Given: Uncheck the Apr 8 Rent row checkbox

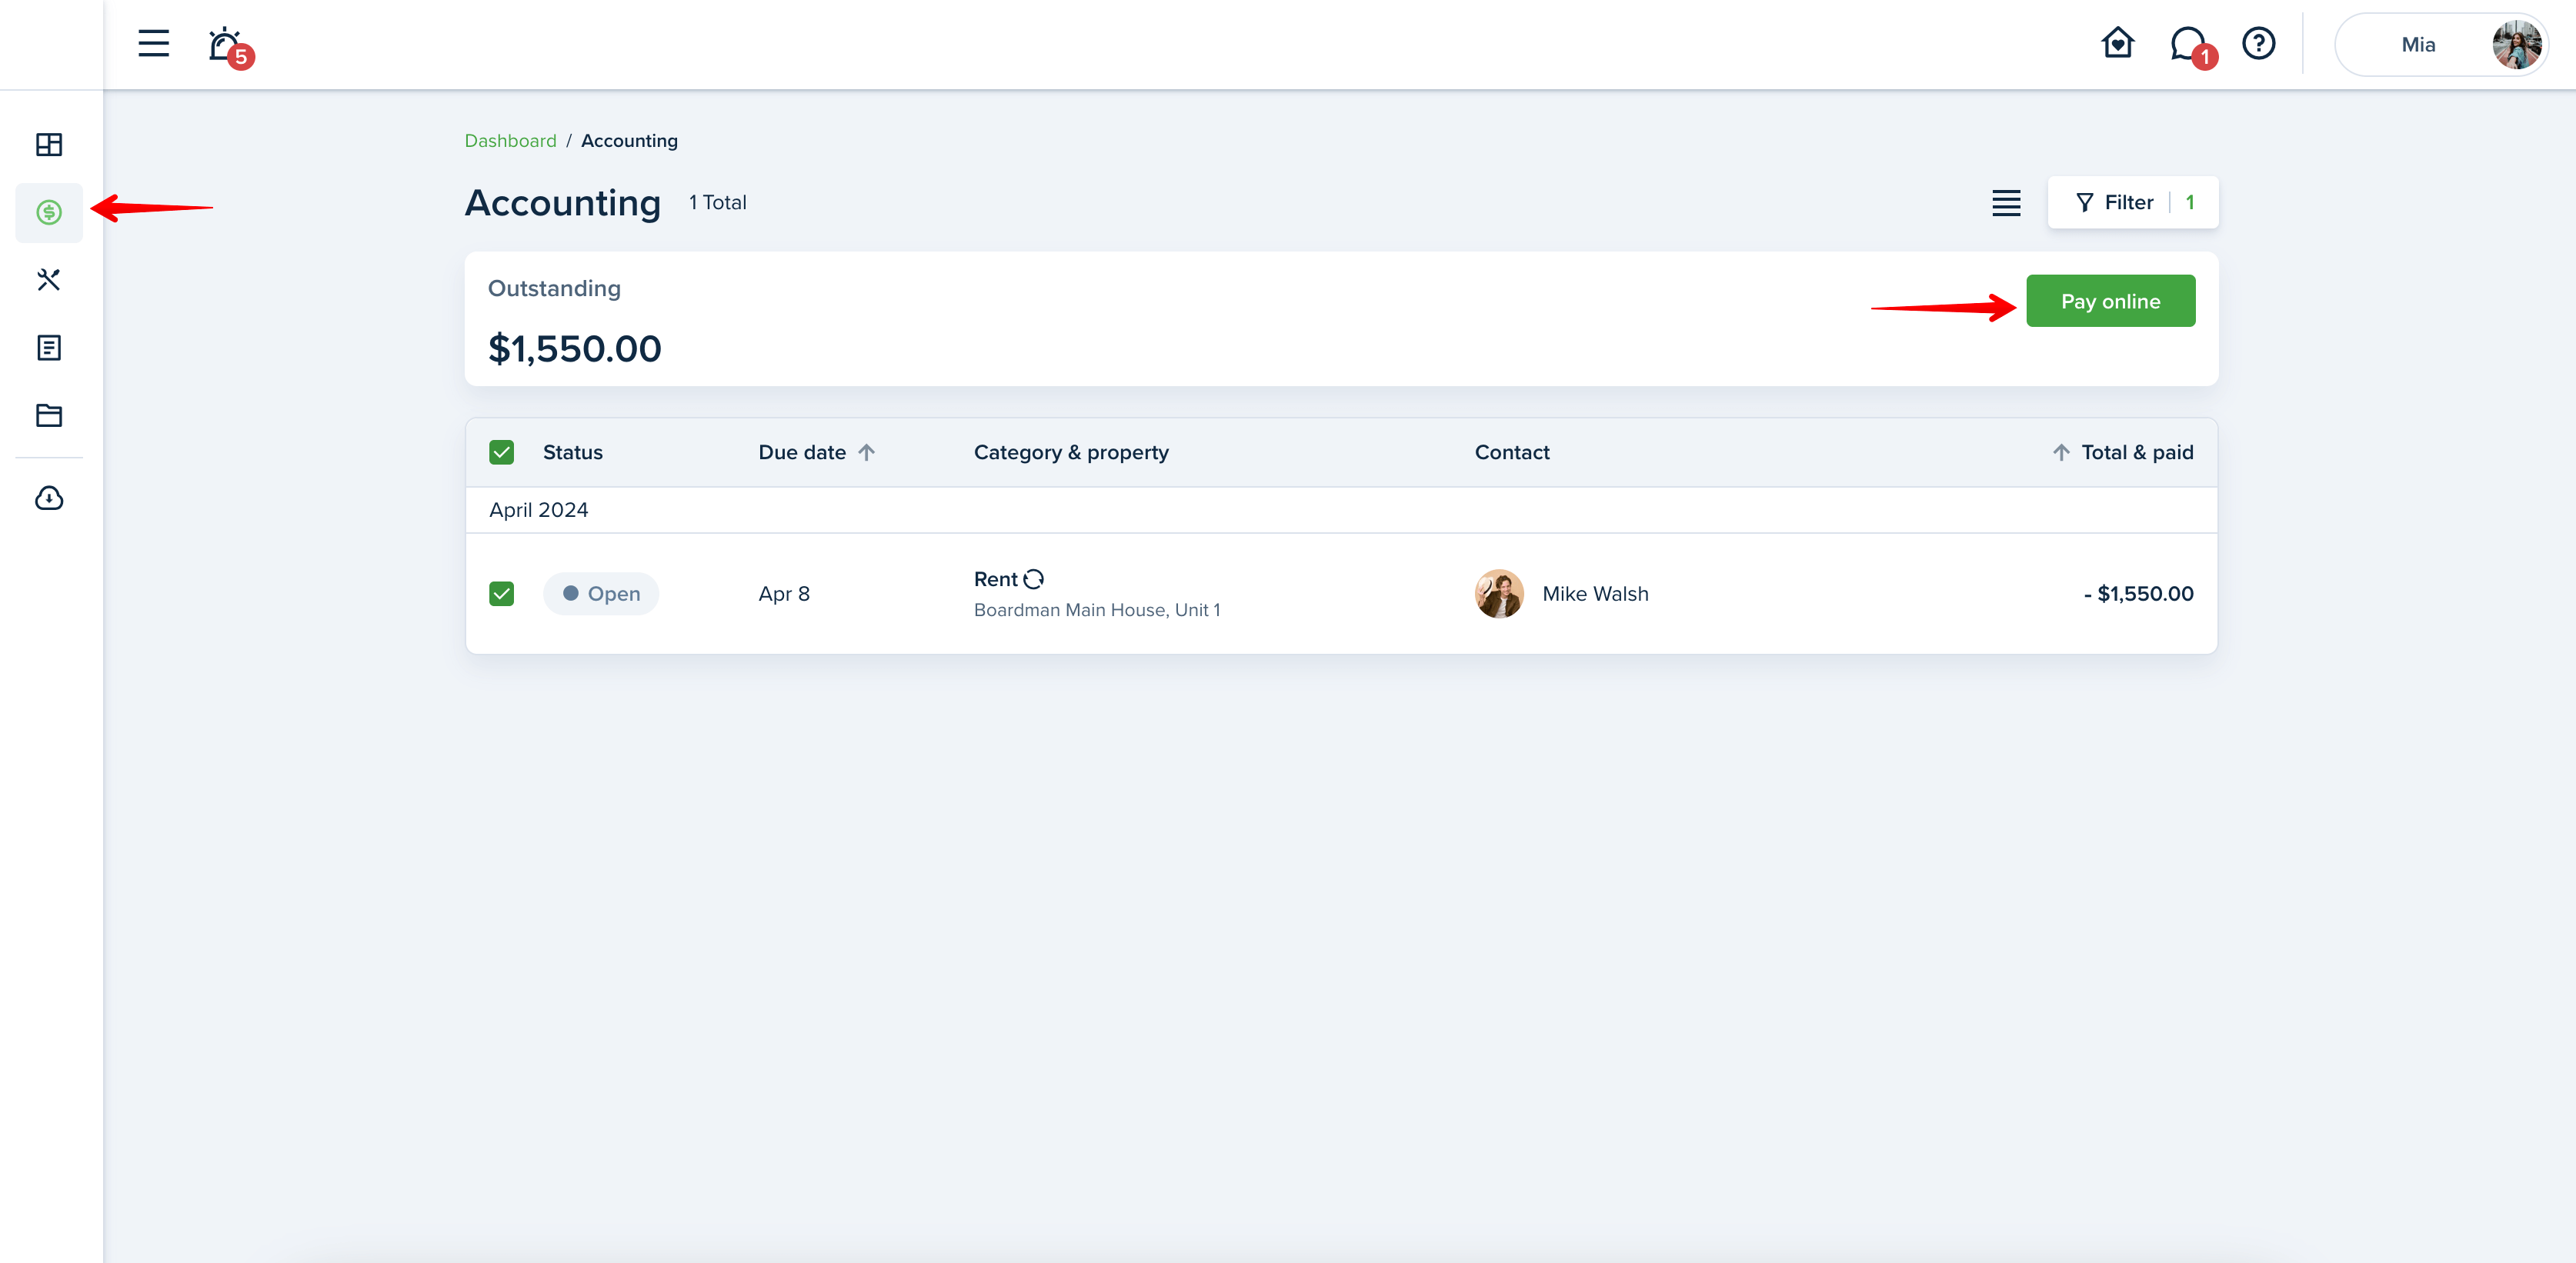Looking at the screenshot, I should (x=502, y=594).
